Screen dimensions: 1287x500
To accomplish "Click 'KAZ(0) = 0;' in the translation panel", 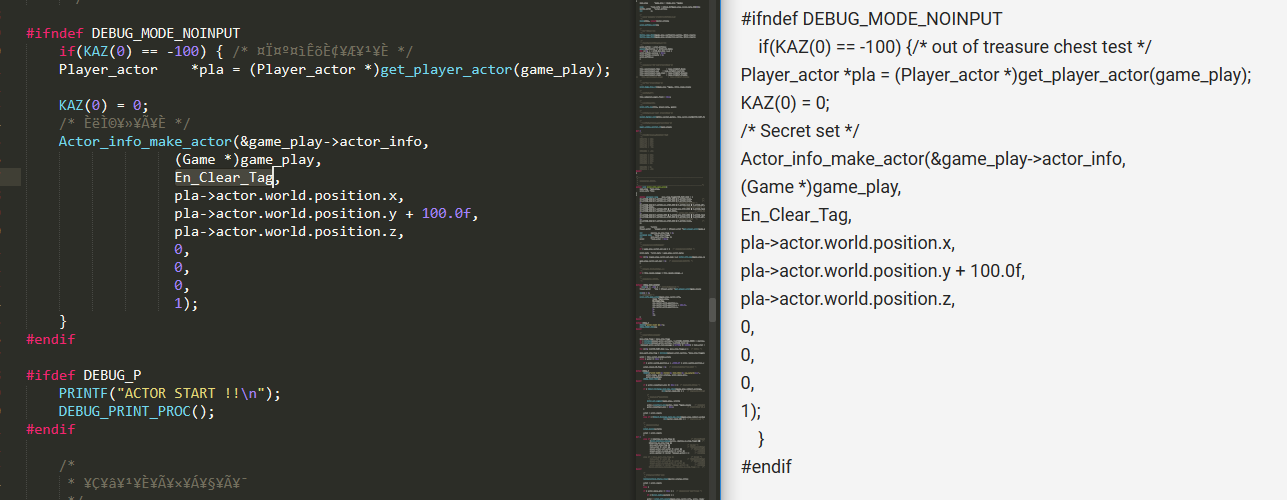I will [786, 103].
